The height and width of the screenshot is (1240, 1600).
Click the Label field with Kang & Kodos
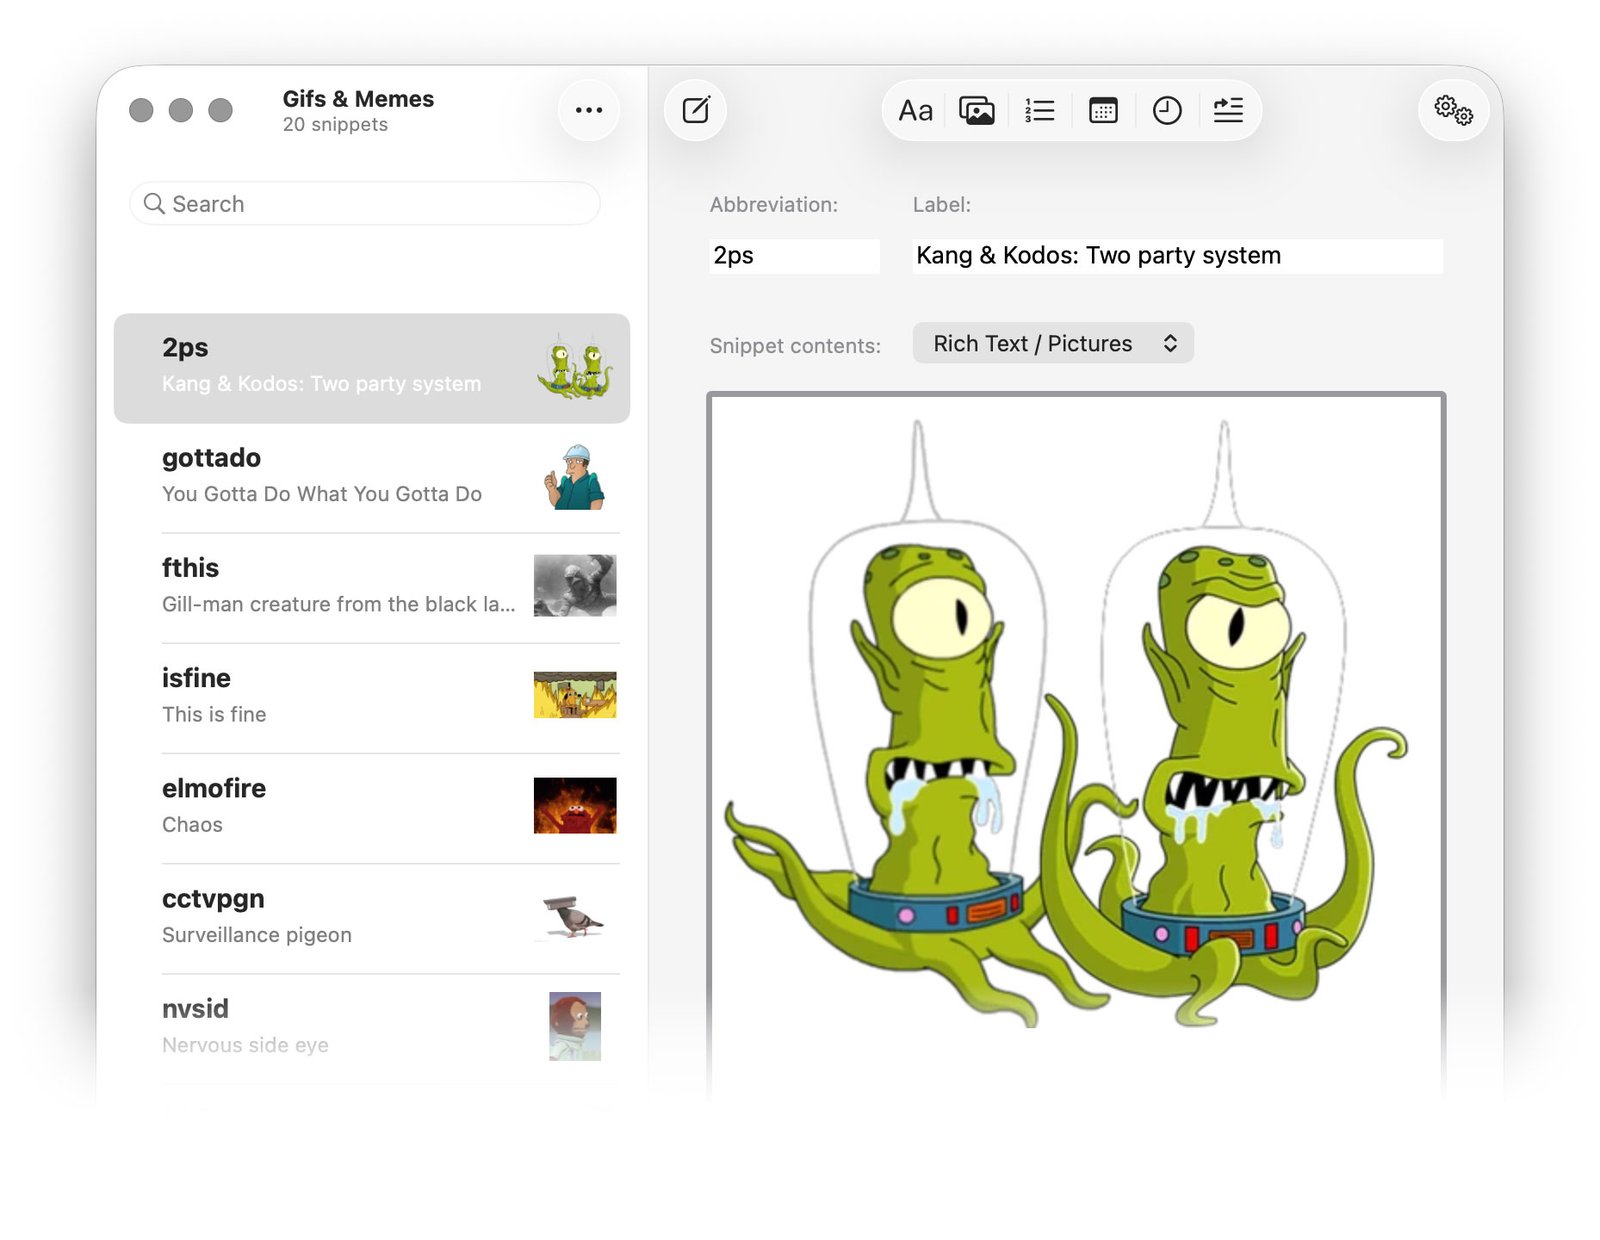[1177, 256]
